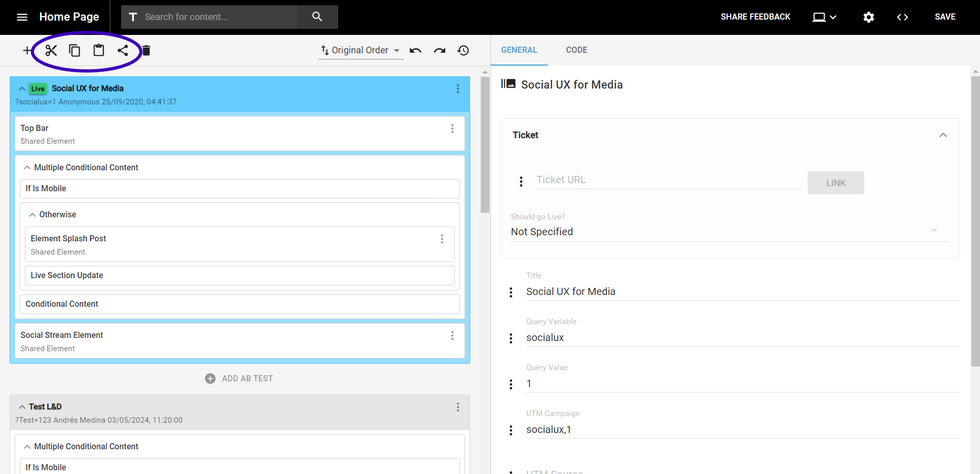
Task: Click the delete trash icon
Action: coord(146,51)
